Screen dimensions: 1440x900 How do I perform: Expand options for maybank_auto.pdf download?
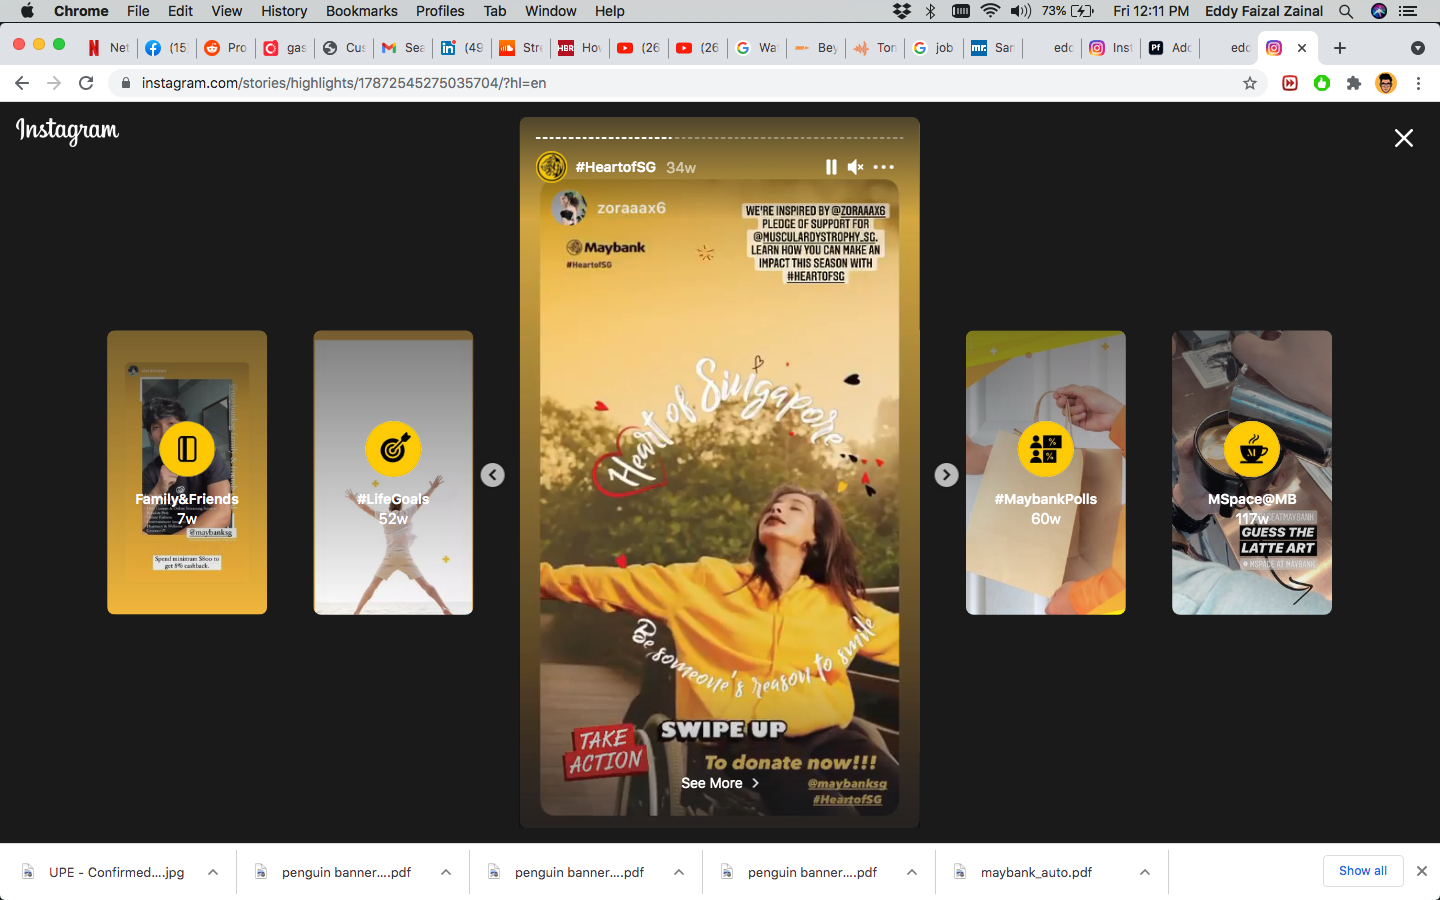(1145, 872)
